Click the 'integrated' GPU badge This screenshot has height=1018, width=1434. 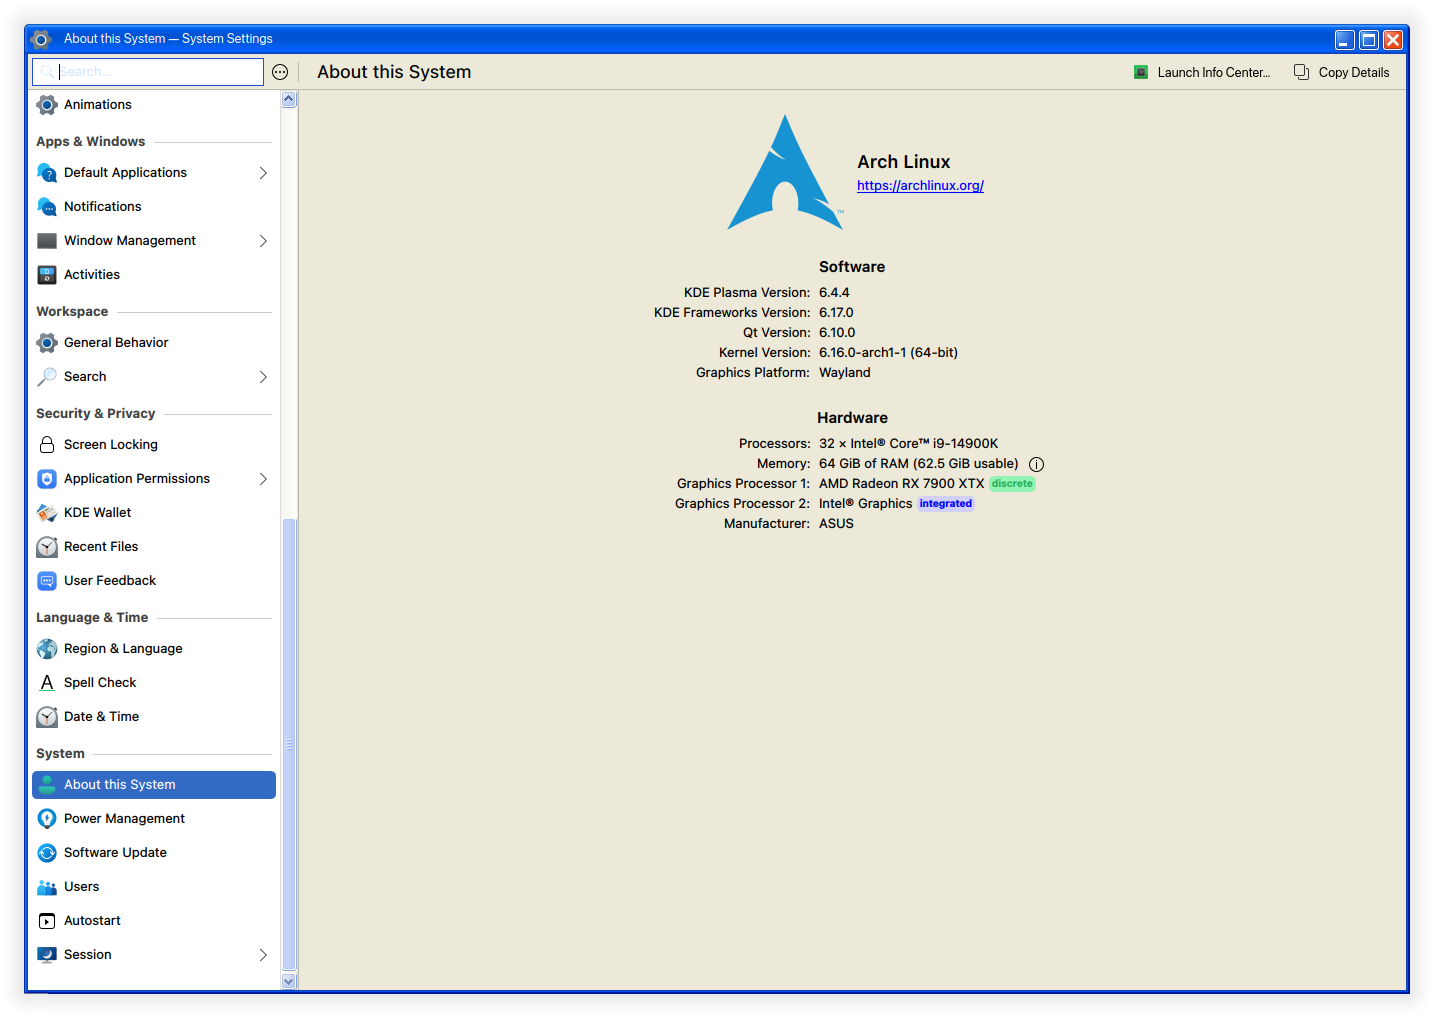coord(946,504)
